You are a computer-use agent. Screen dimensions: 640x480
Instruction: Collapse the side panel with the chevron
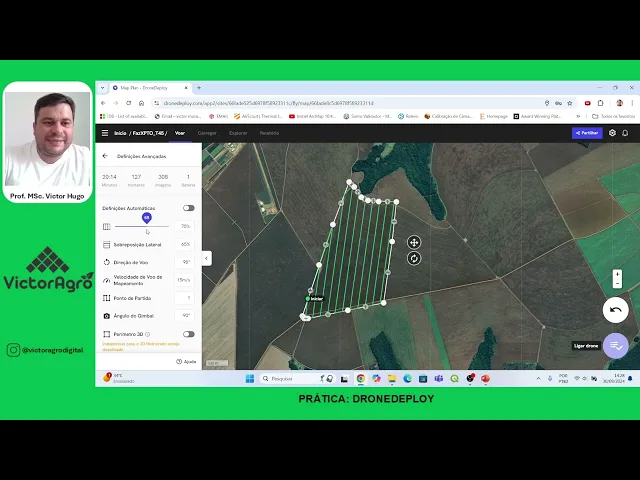[x=207, y=258]
